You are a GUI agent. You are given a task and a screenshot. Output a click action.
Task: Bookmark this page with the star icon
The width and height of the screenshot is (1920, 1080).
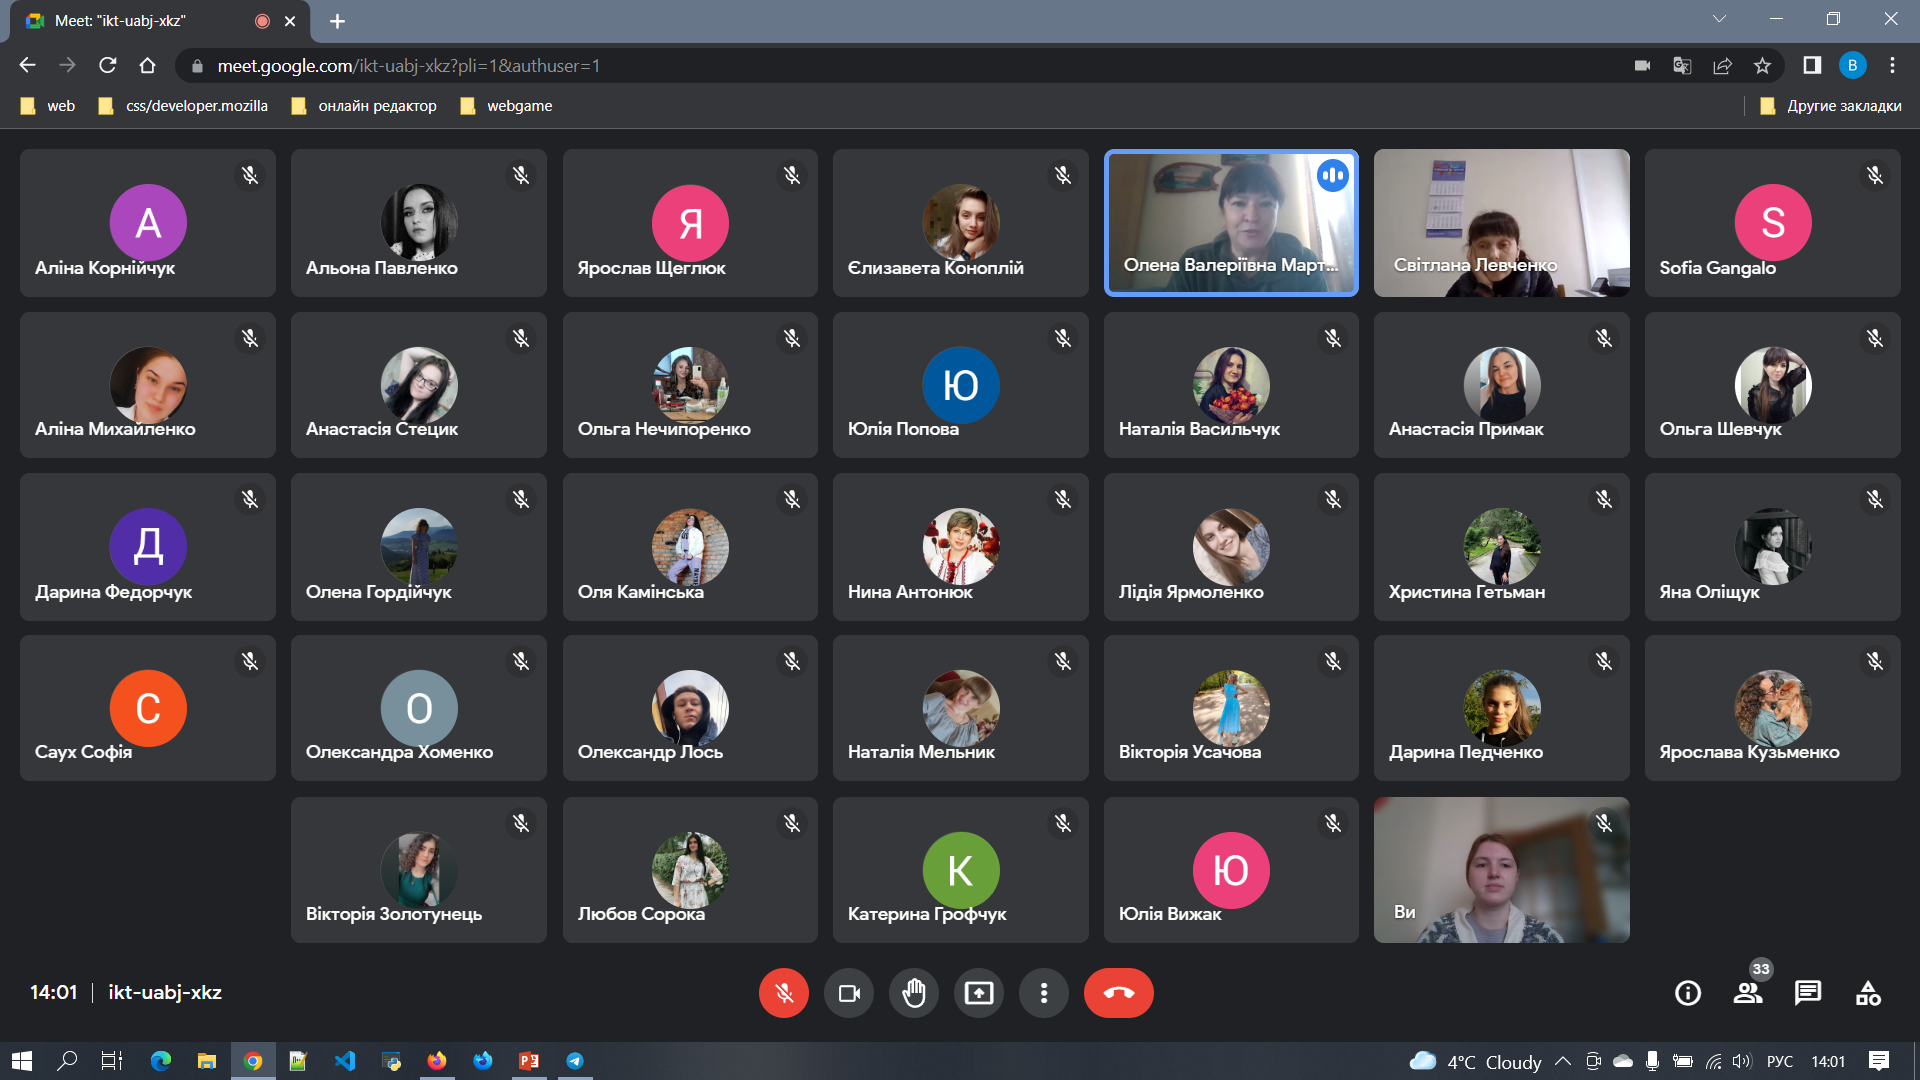click(1762, 66)
